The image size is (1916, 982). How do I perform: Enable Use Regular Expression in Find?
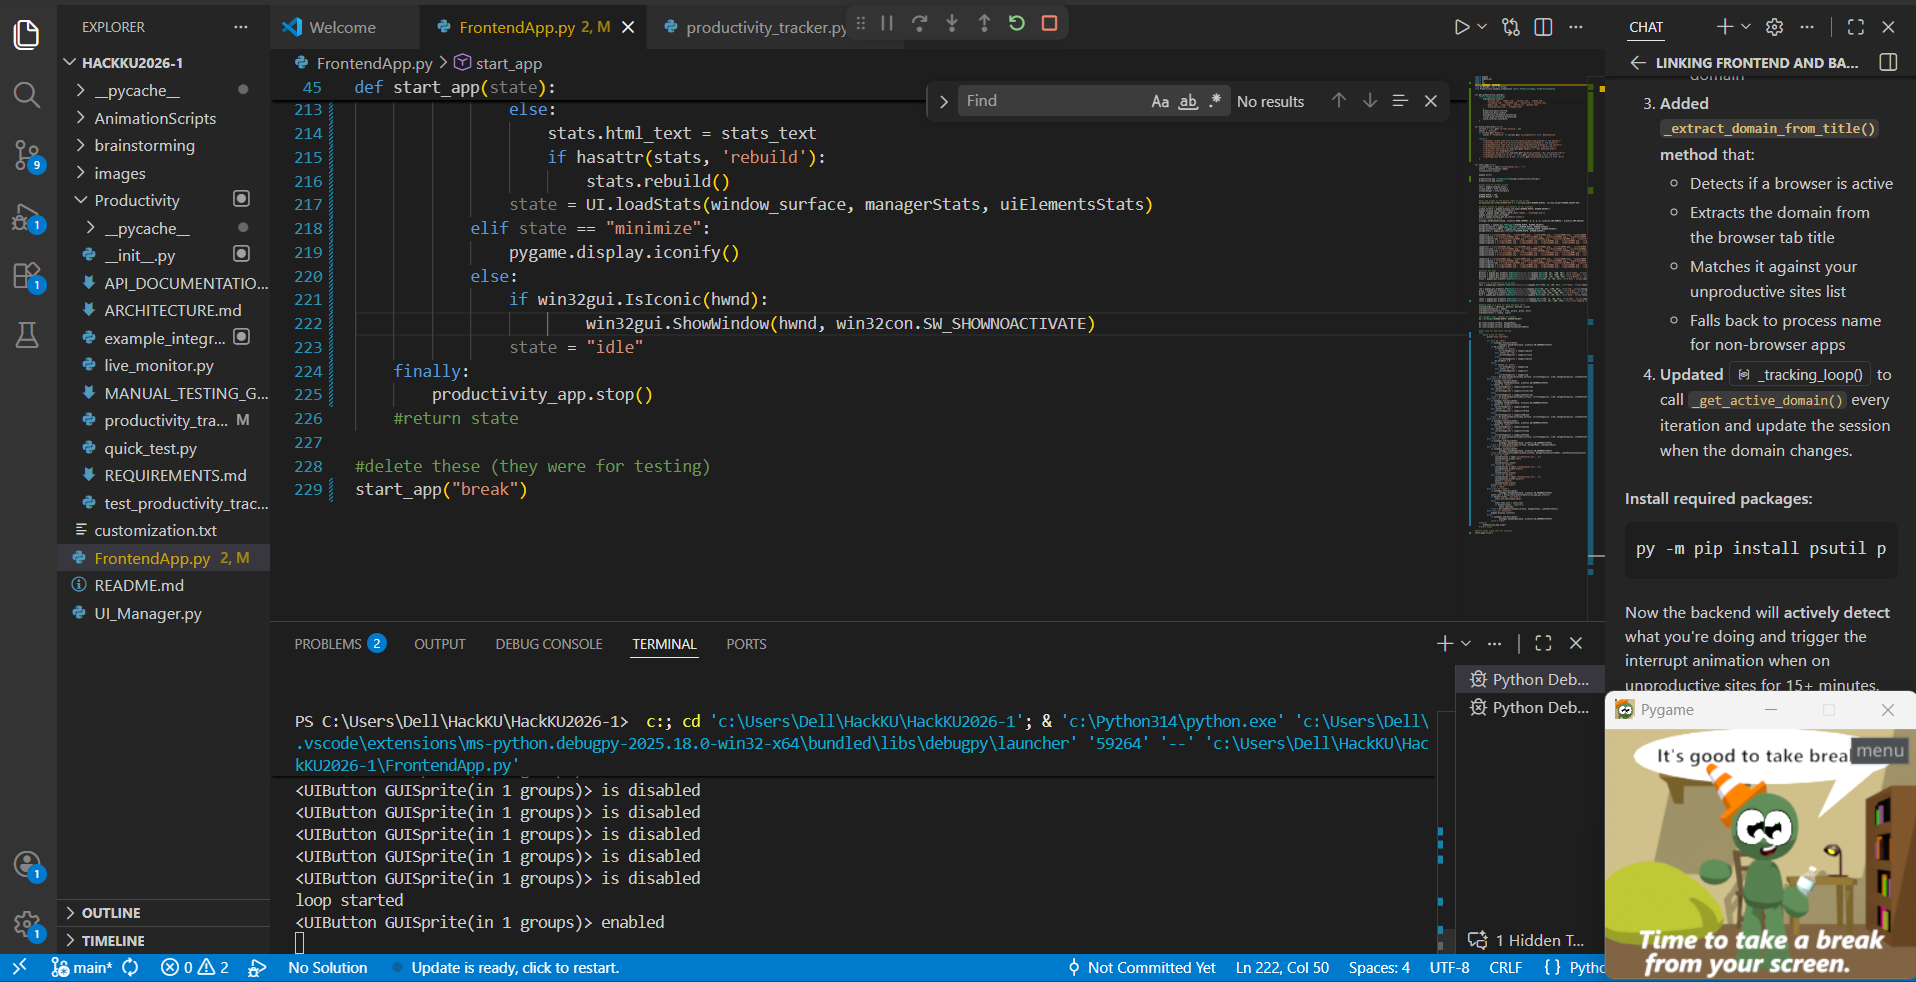pyautogui.click(x=1215, y=101)
